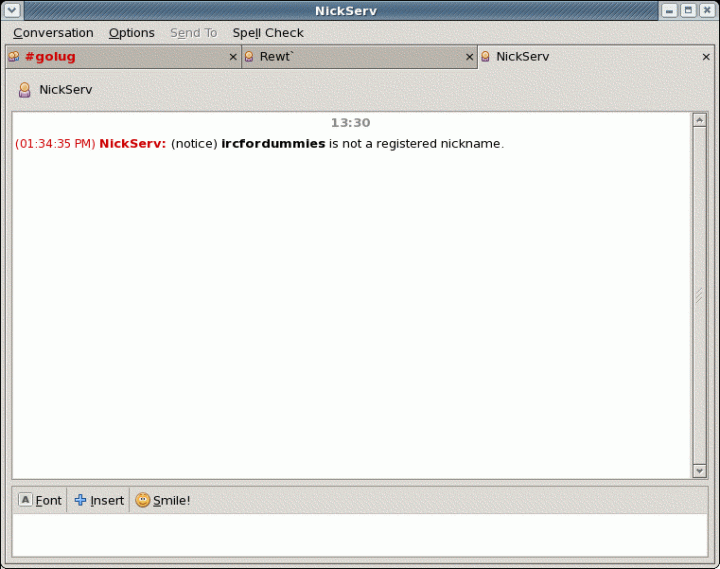Close the #golug tab
Screen dimensions: 720x569
(x=233, y=57)
